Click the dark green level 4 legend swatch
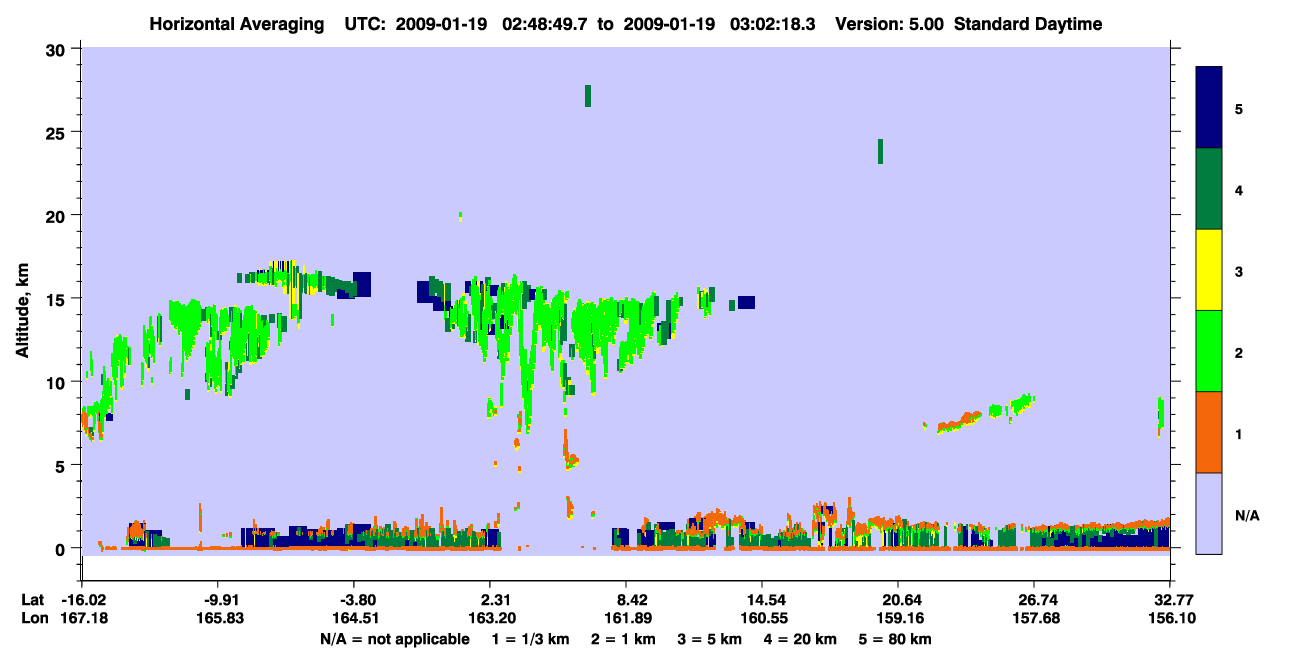 [x=1209, y=189]
